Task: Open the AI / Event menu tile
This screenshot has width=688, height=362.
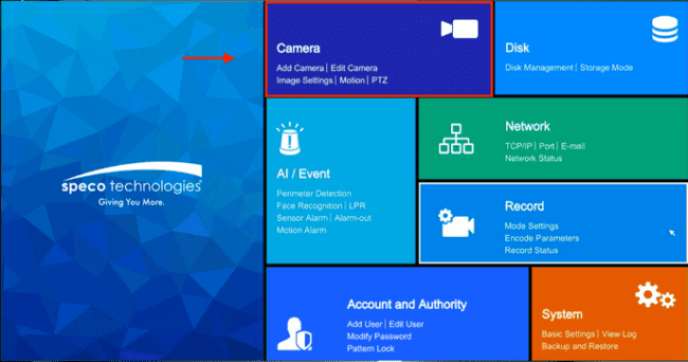Action: (341, 181)
